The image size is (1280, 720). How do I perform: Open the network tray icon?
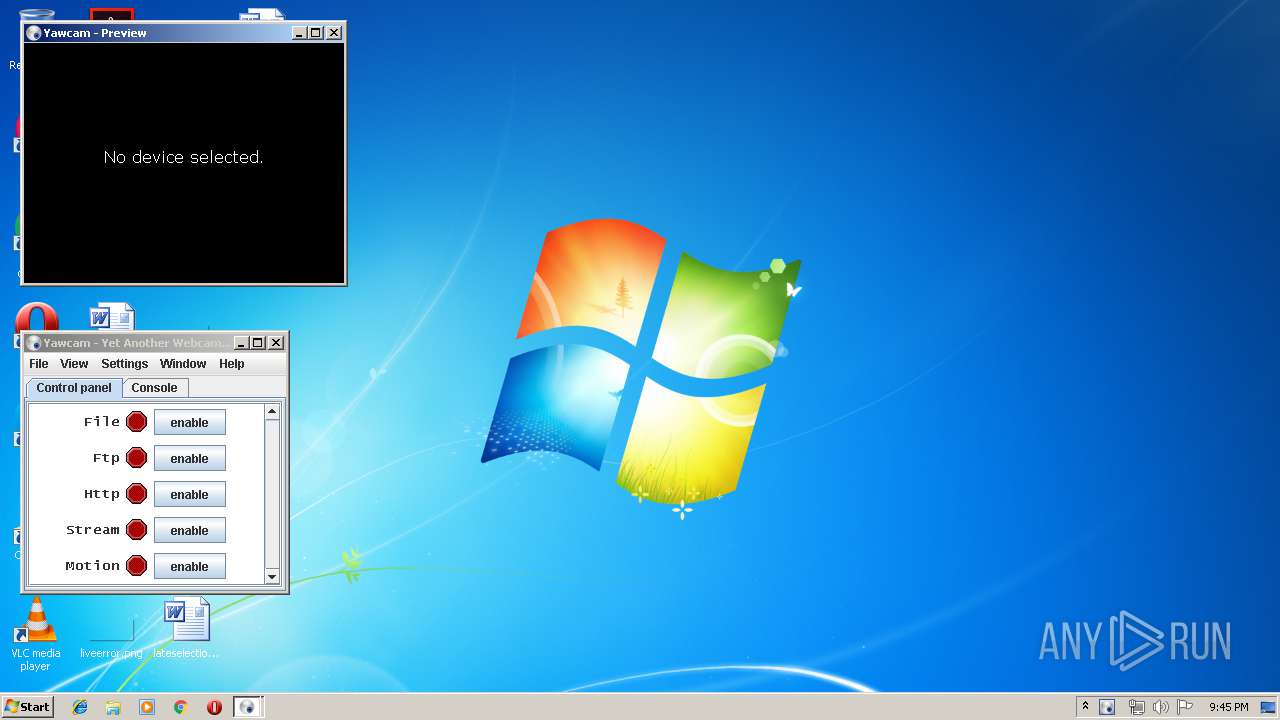(1136, 707)
